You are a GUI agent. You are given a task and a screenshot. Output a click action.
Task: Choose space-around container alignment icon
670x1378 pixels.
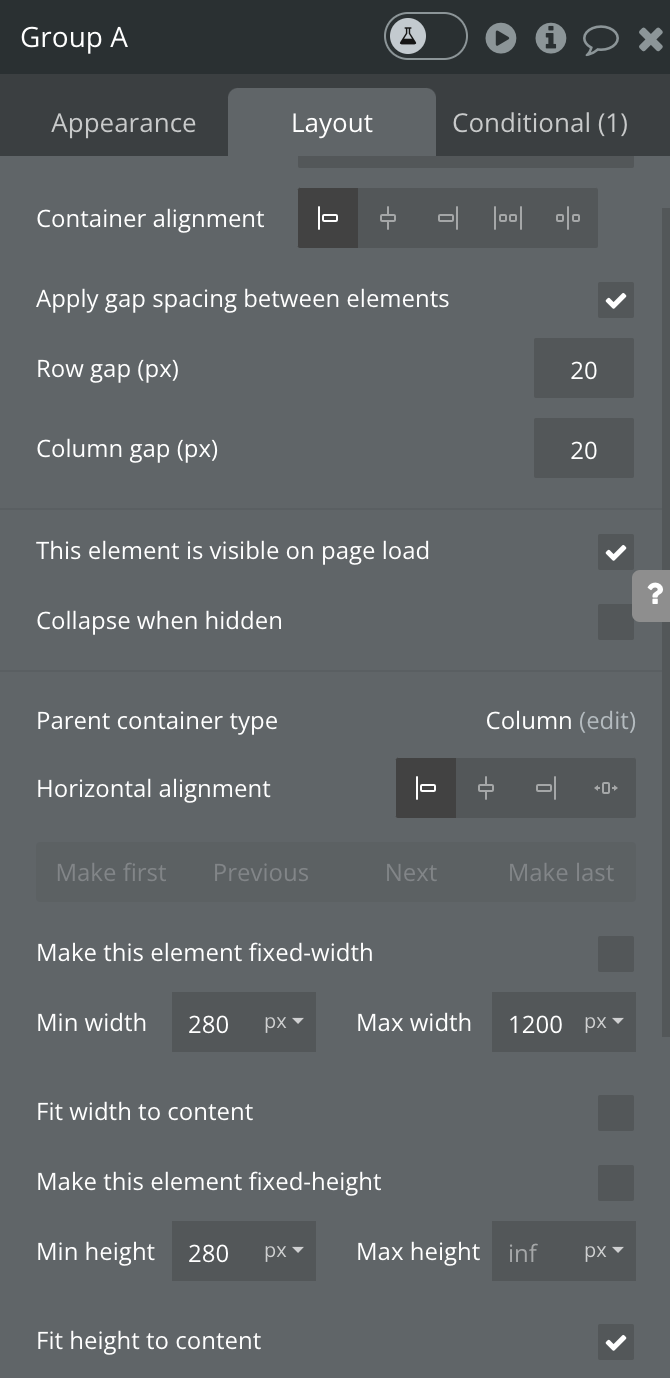tap(568, 218)
